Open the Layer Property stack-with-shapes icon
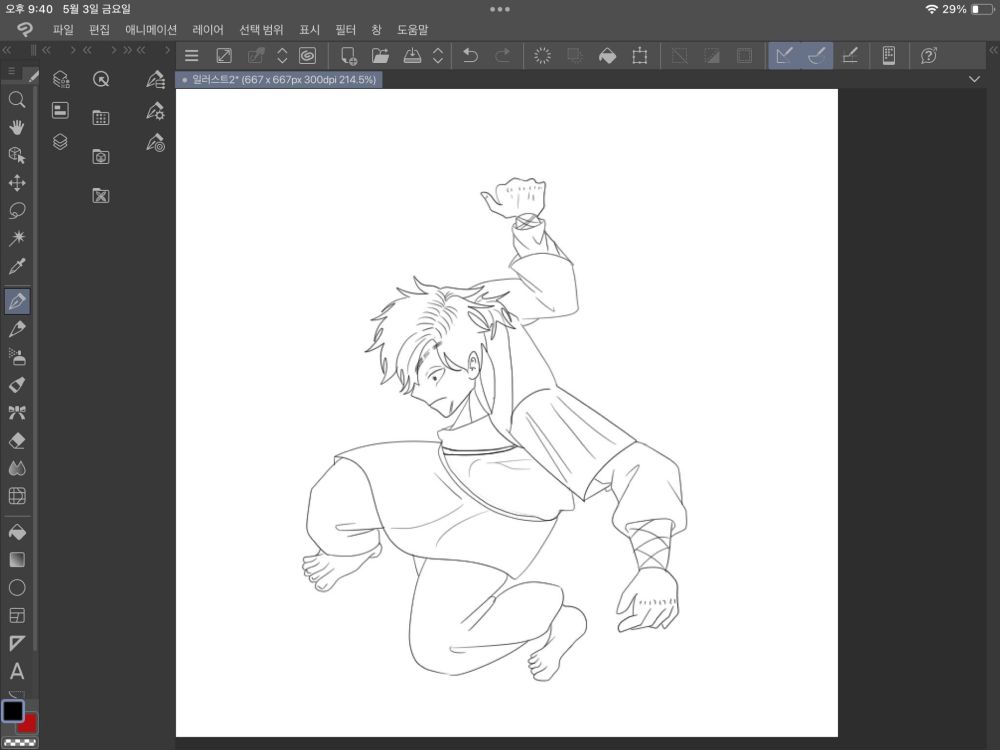The height and width of the screenshot is (750, 1000). [61, 79]
